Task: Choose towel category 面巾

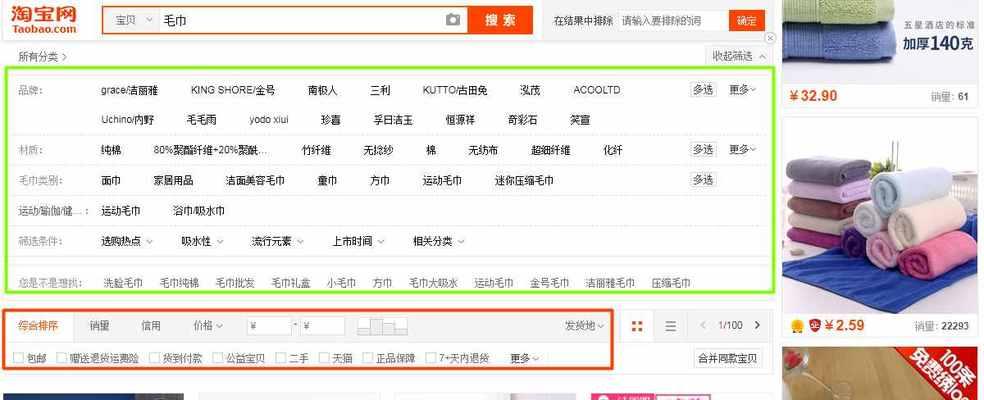Action: 111,180
